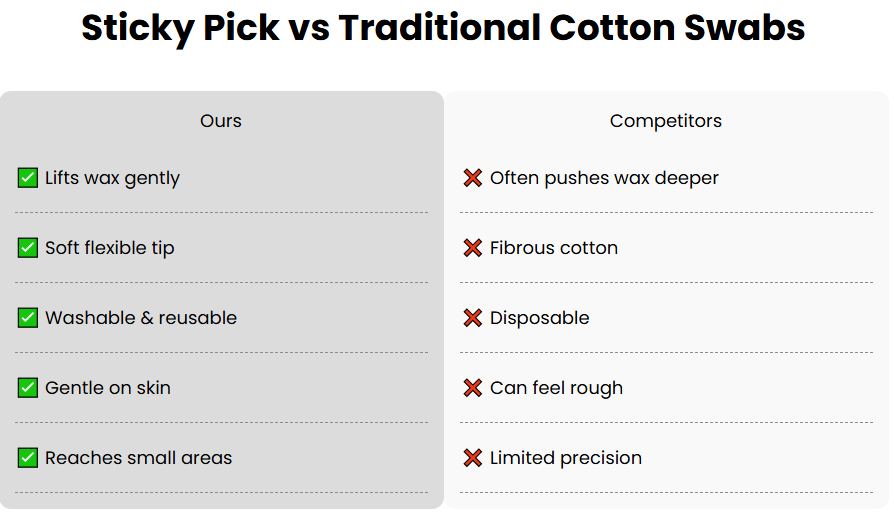Click the Often pushes wax deeper text

tap(604, 178)
